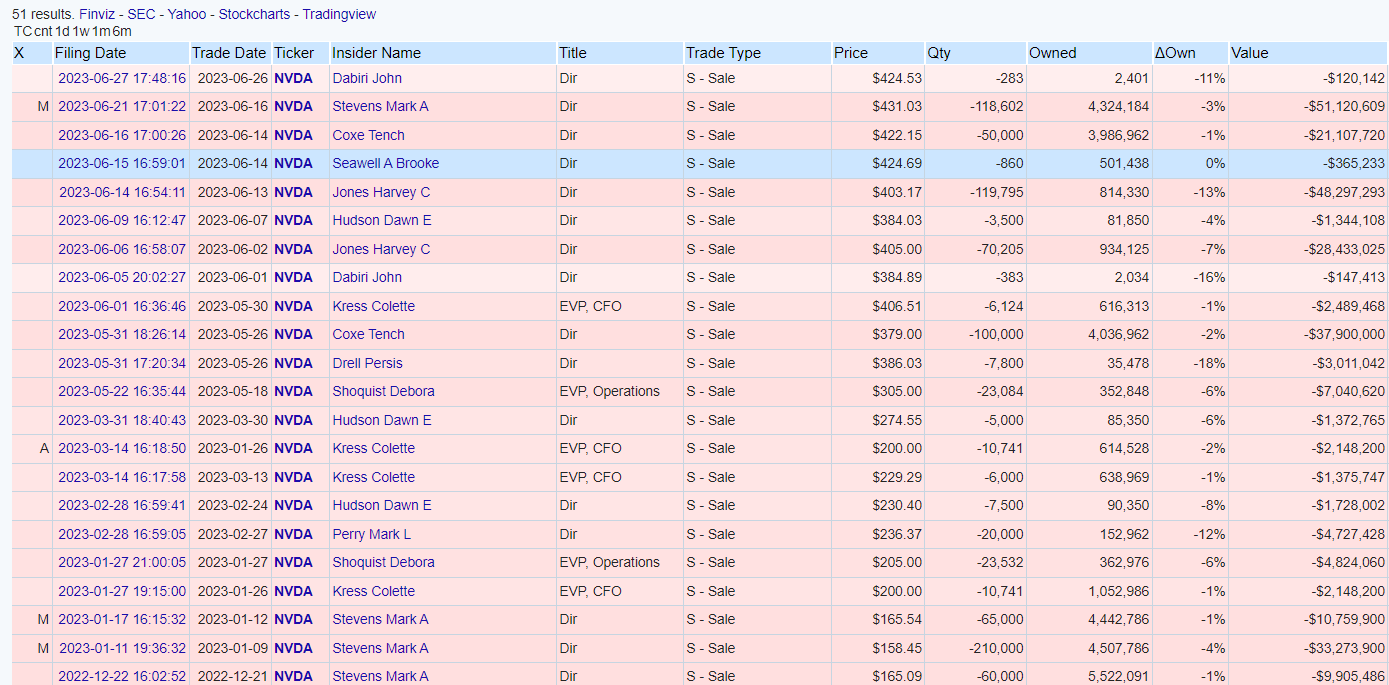Sort by the Insider Name column header
Image resolution: width=1389 pixels, height=685 pixels.
coord(376,53)
